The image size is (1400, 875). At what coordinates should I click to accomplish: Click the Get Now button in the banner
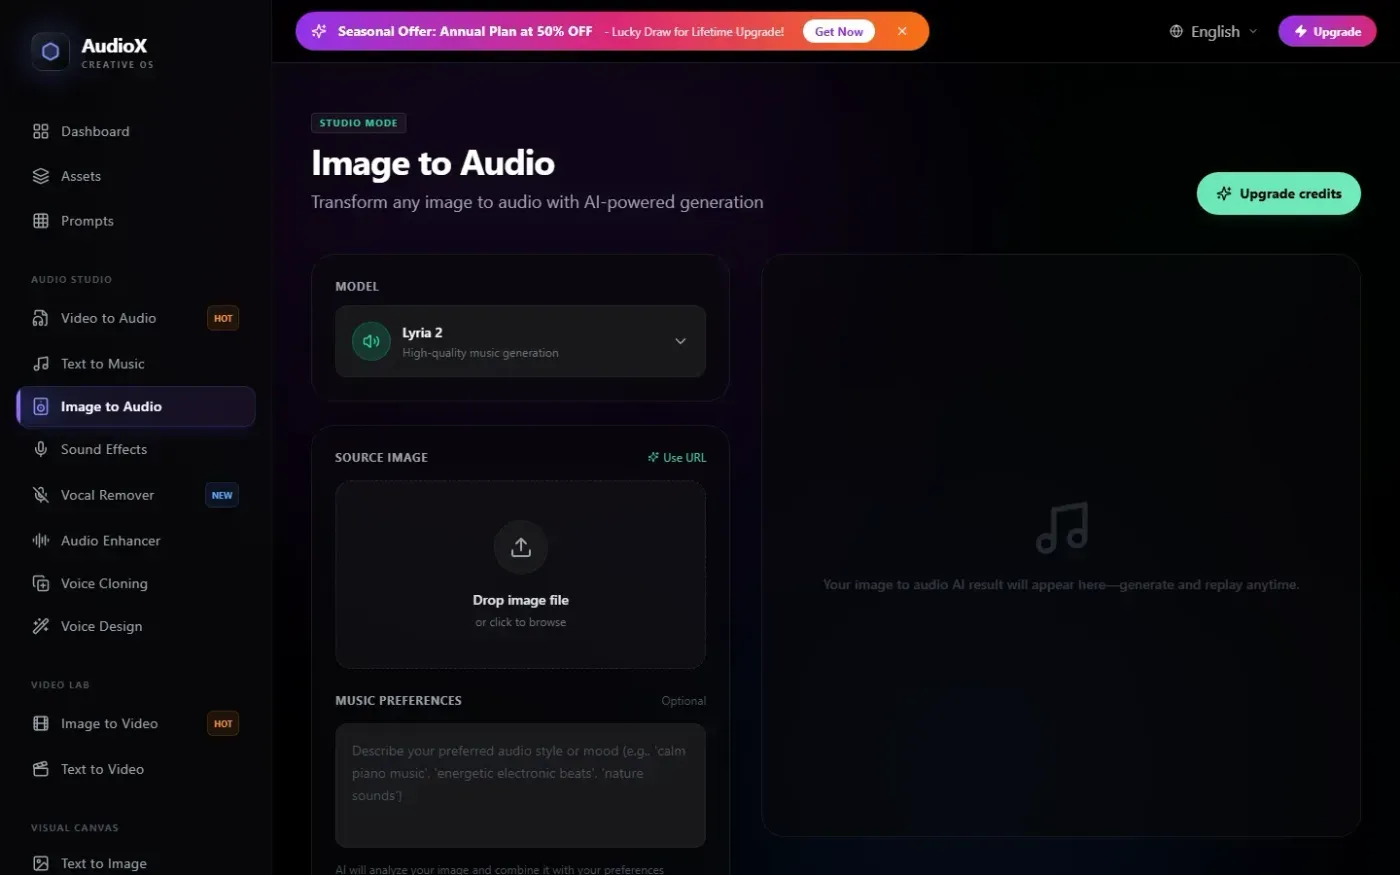coord(838,31)
